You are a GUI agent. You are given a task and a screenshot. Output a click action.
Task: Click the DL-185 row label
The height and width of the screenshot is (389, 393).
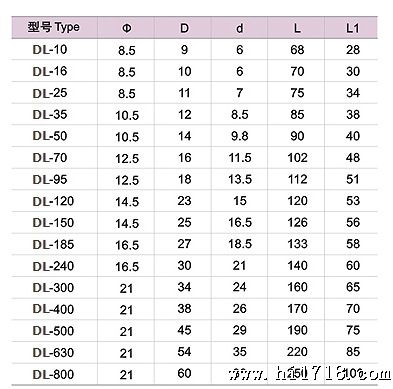pyautogui.click(x=53, y=244)
